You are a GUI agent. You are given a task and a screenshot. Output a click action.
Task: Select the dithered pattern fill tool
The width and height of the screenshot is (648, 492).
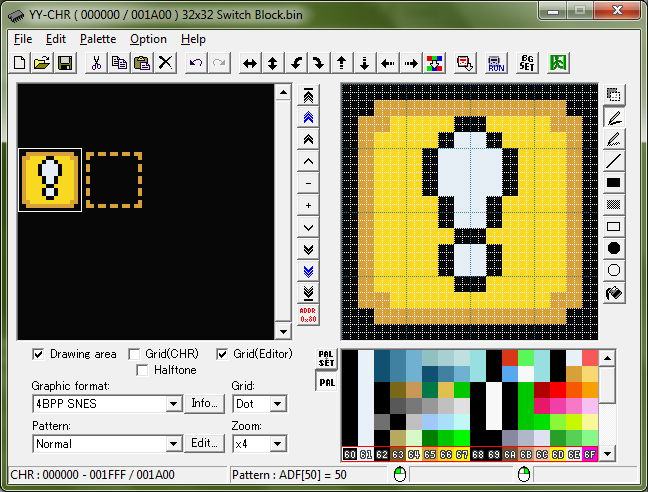614,204
